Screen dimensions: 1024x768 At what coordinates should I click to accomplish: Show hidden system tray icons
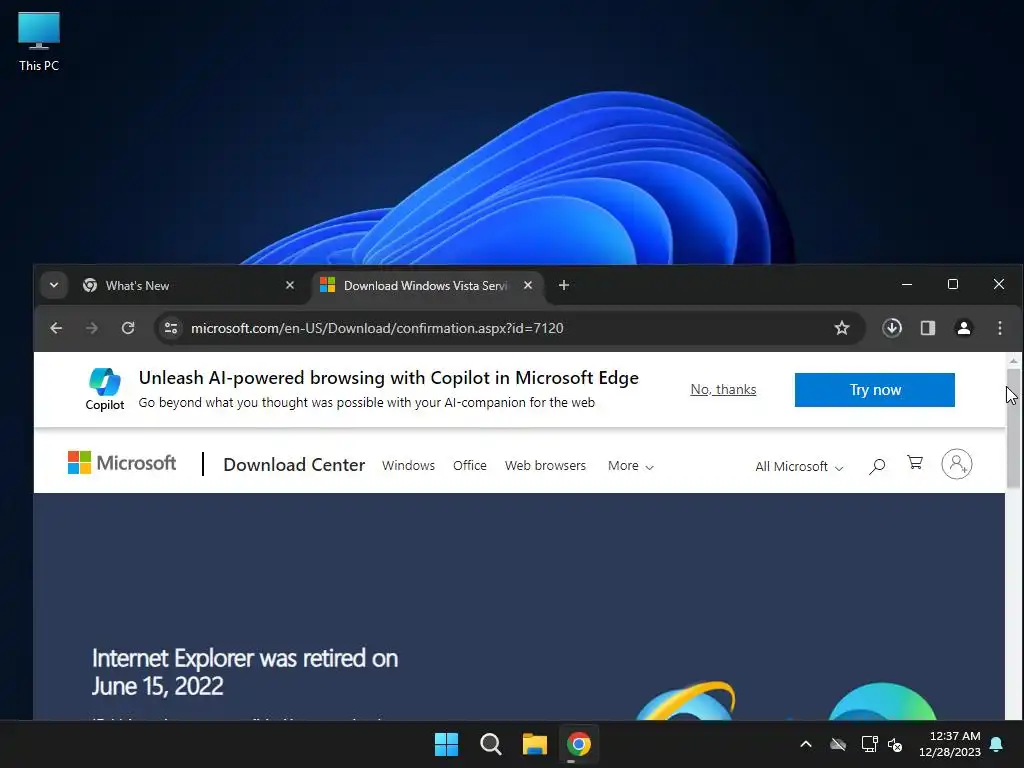coord(806,744)
